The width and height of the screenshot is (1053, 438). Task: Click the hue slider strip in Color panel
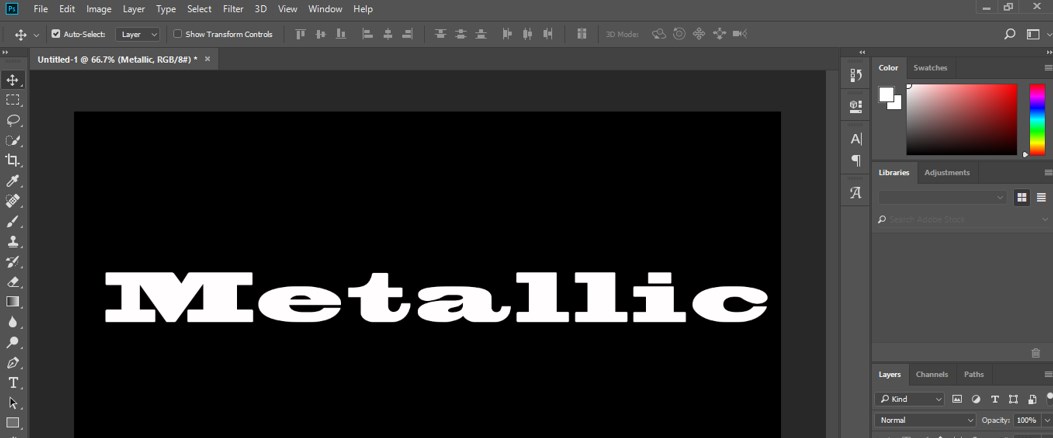coord(1038,120)
